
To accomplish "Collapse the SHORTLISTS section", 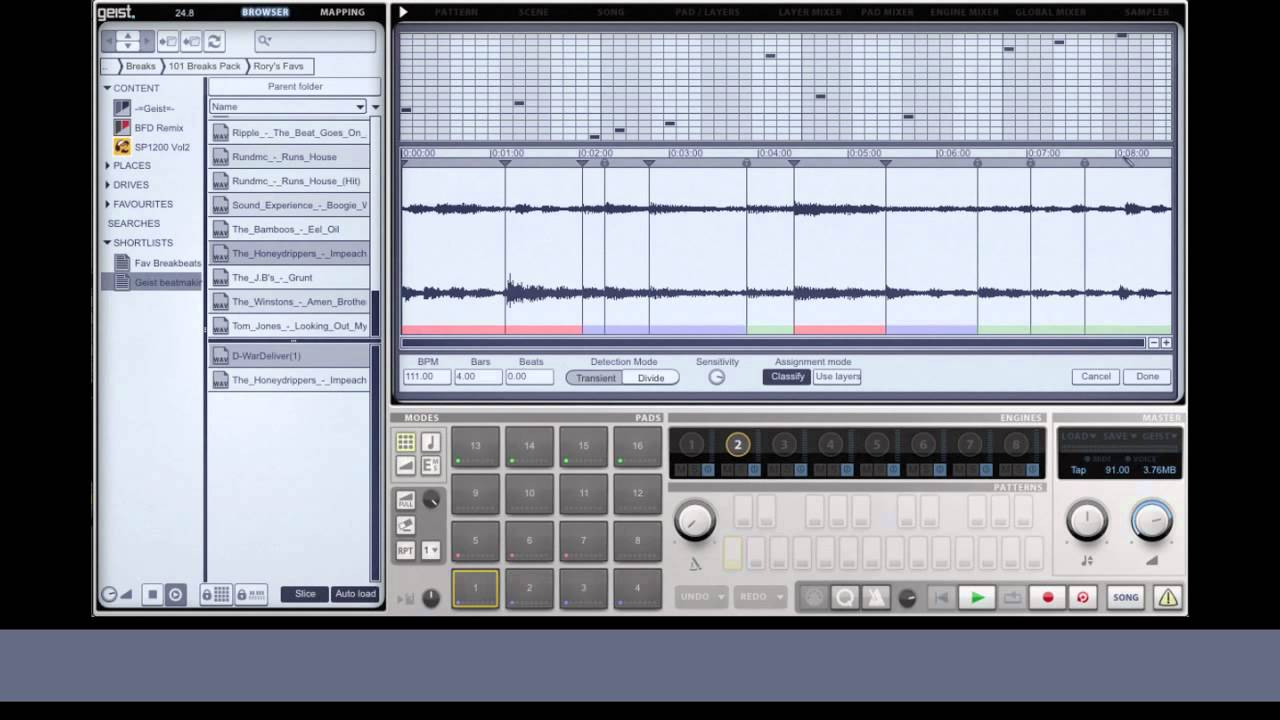I will (107, 243).
